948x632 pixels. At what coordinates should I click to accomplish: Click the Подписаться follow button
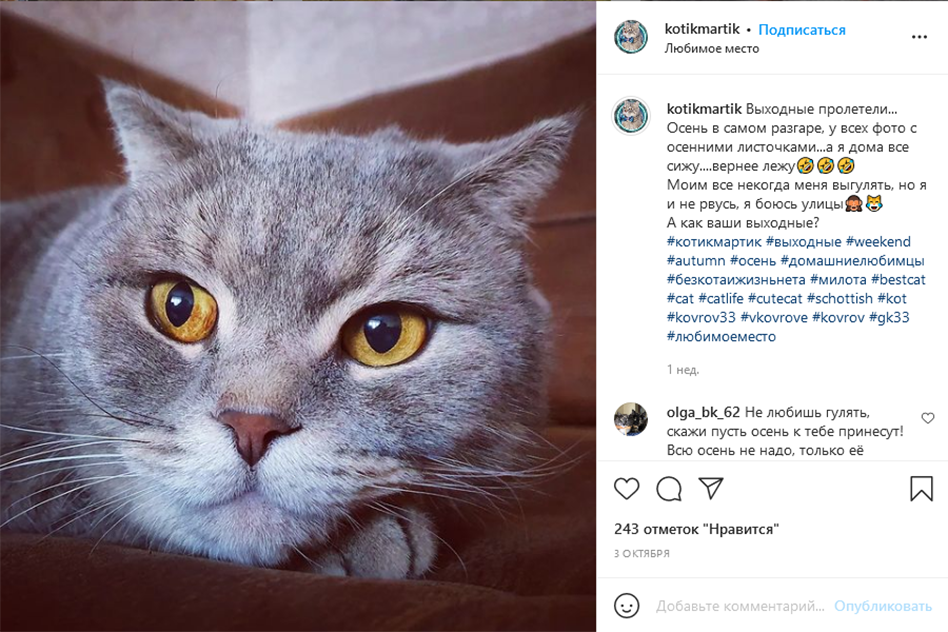tap(801, 30)
